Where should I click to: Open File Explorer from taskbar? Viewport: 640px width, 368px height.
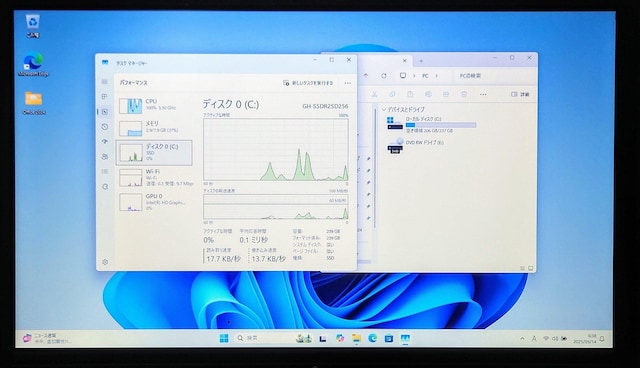(x=356, y=338)
